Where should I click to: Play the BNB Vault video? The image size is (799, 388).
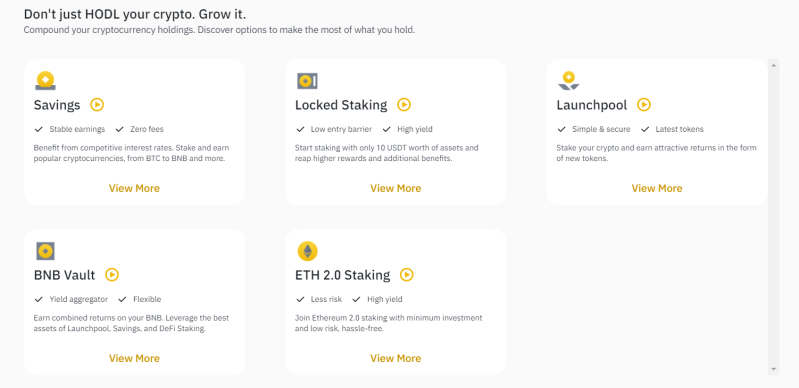click(x=112, y=275)
